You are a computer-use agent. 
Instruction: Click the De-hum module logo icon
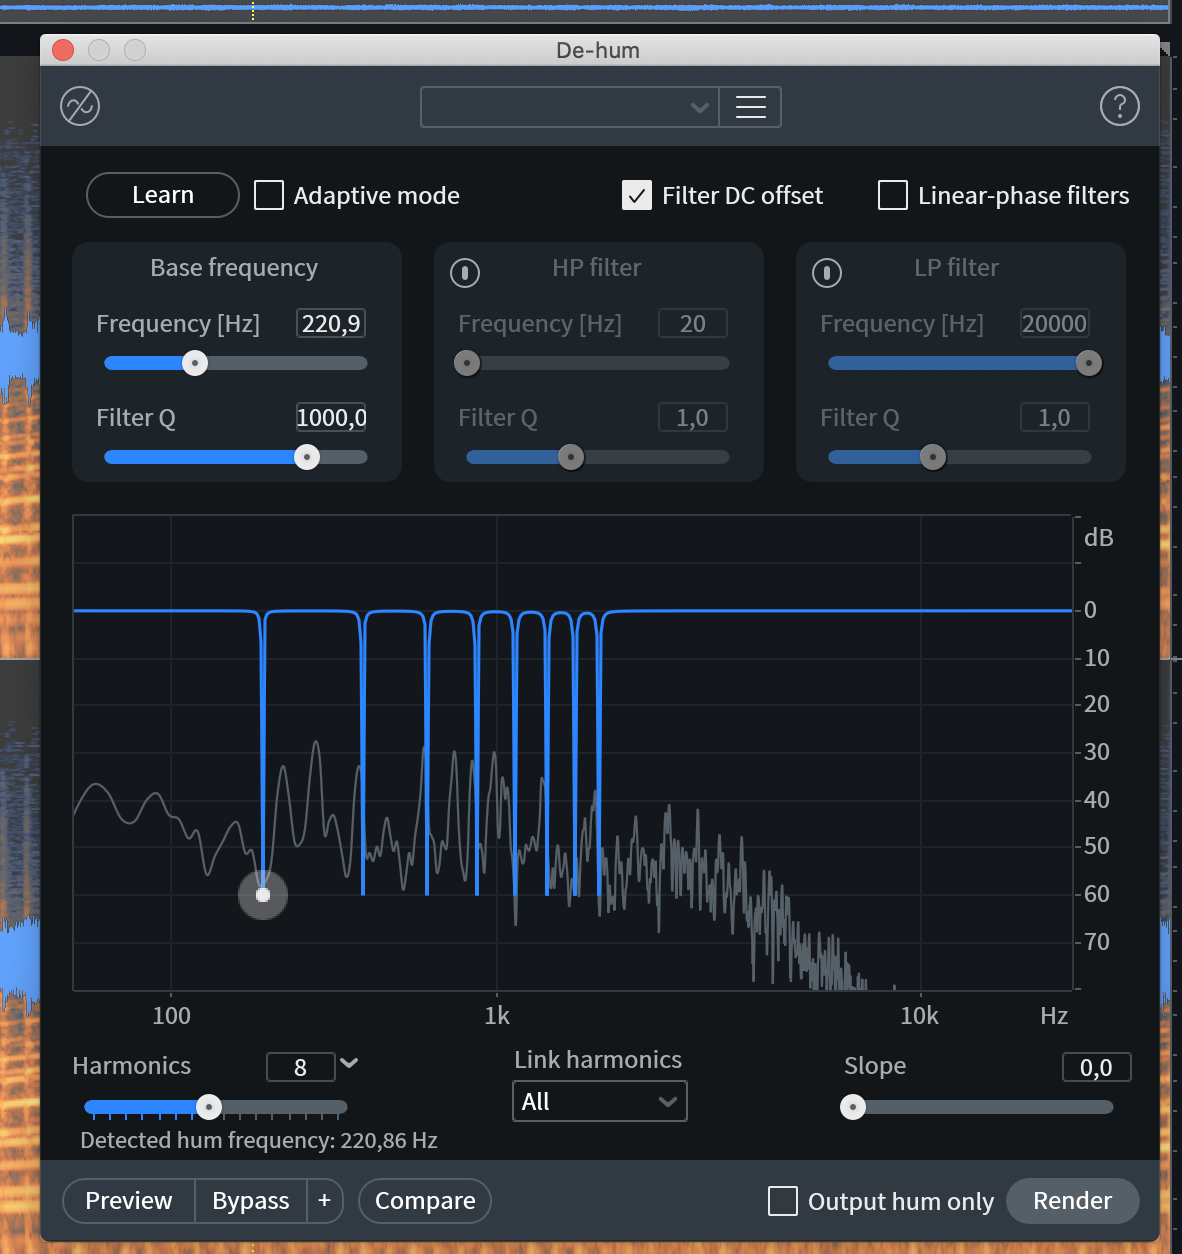80,106
